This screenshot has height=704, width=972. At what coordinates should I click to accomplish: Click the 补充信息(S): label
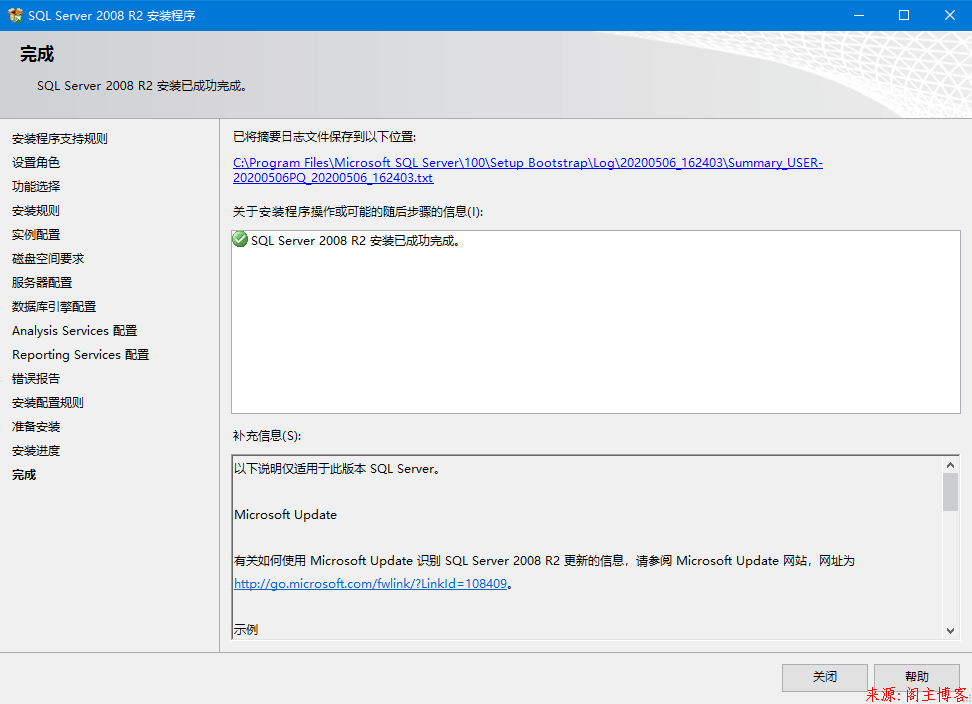tap(267, 436)
